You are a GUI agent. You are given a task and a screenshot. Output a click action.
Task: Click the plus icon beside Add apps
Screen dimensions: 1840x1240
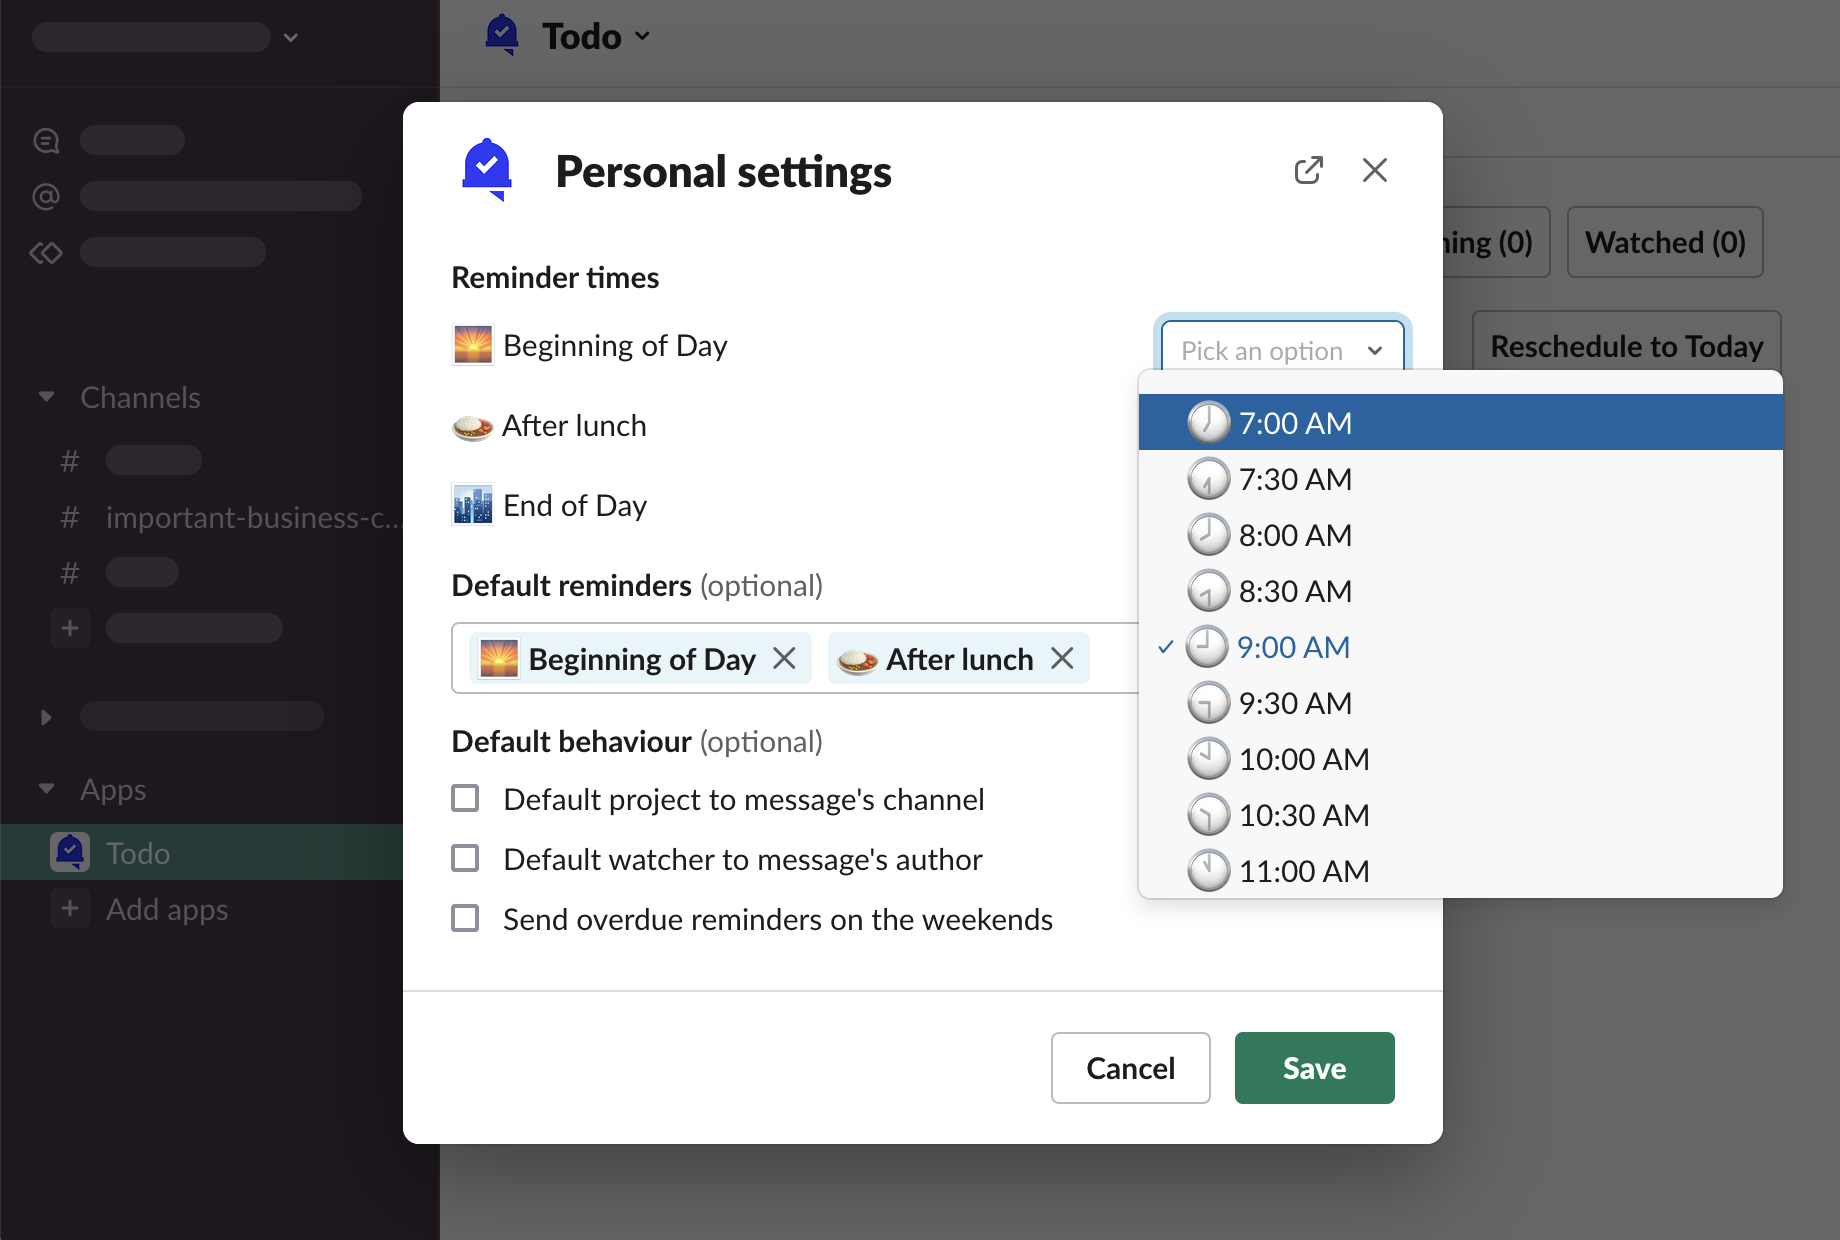pos(70,909)
